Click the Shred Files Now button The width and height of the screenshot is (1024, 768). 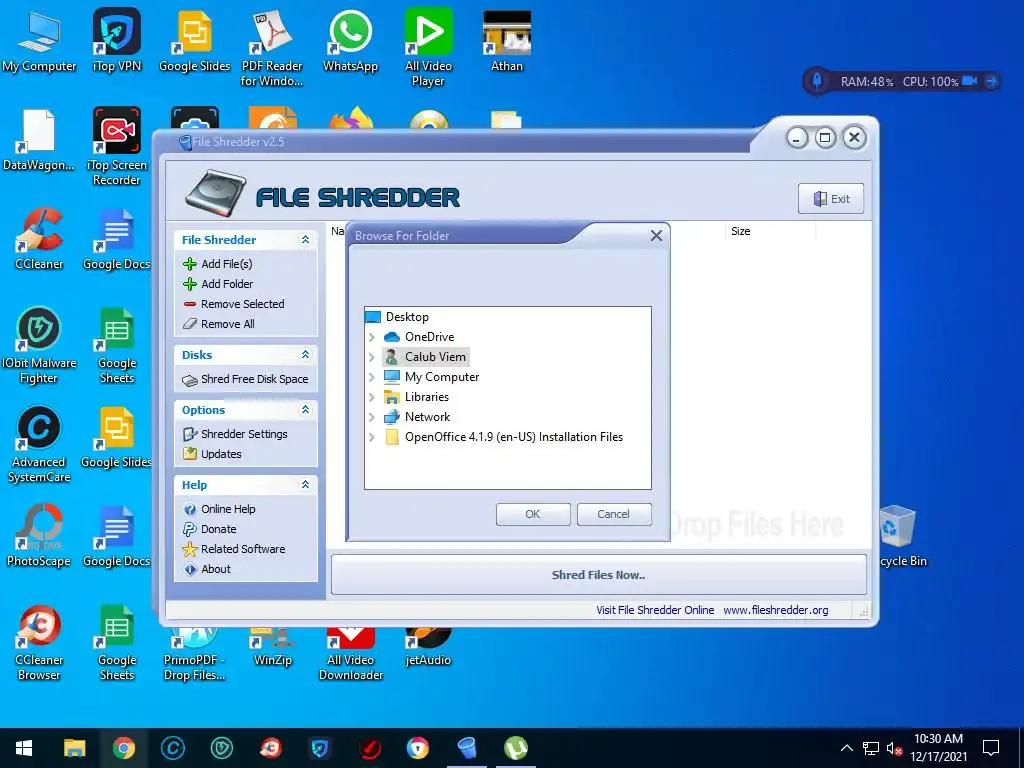(x=598, y=575)
